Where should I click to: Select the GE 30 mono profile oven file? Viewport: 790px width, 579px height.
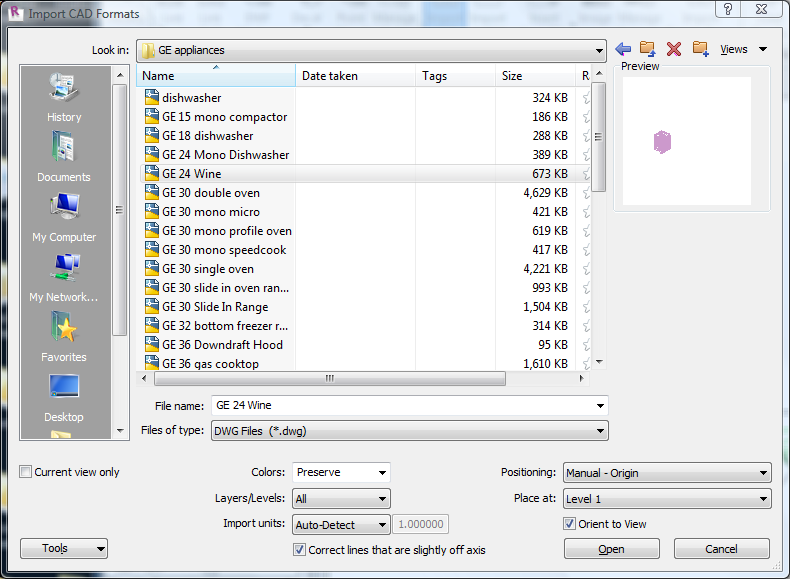pos(227,231)
